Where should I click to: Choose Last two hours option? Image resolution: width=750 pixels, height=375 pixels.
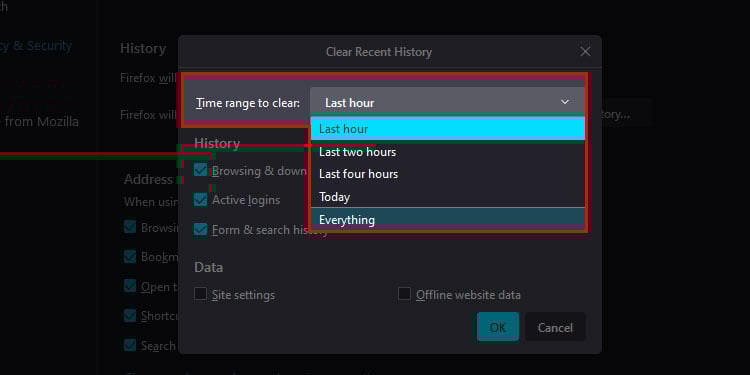[x=448, y=152]
